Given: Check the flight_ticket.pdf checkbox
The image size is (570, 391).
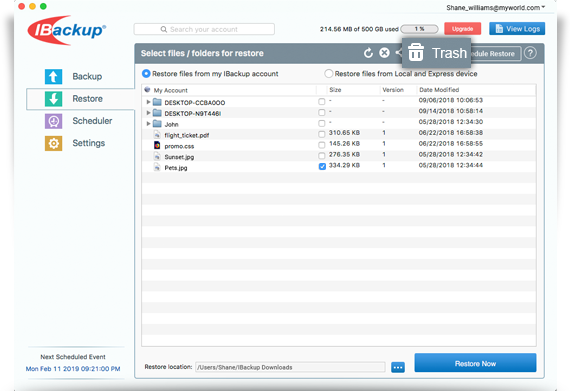Looking at the screenshot, I should (322, 134).
